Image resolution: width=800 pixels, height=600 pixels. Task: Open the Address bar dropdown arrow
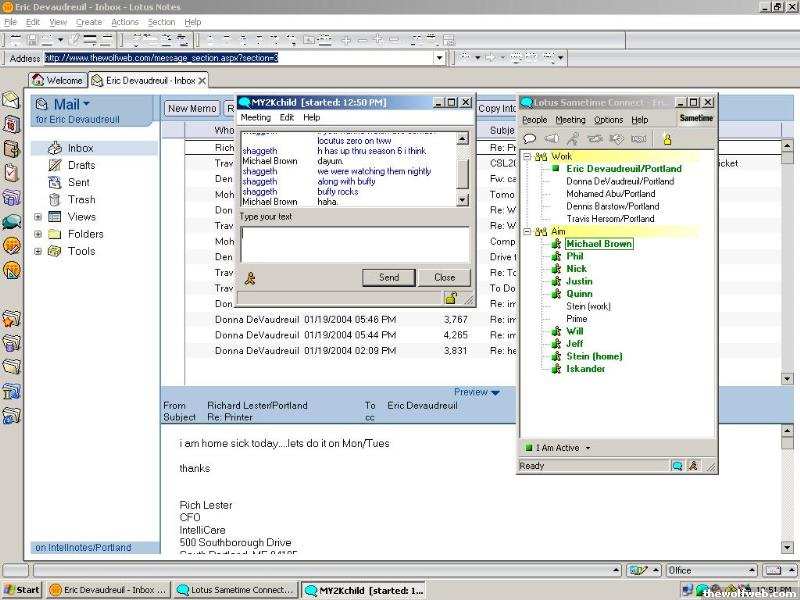click(x=439, y=58)
